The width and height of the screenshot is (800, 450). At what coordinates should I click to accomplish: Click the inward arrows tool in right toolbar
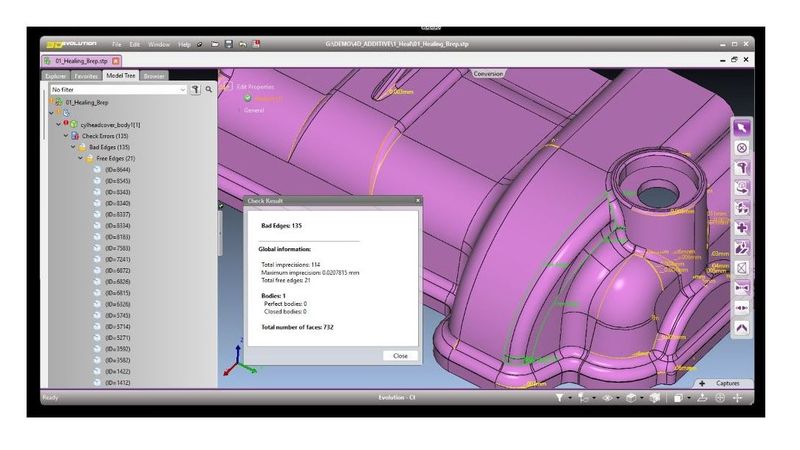(x=741, y=308)
